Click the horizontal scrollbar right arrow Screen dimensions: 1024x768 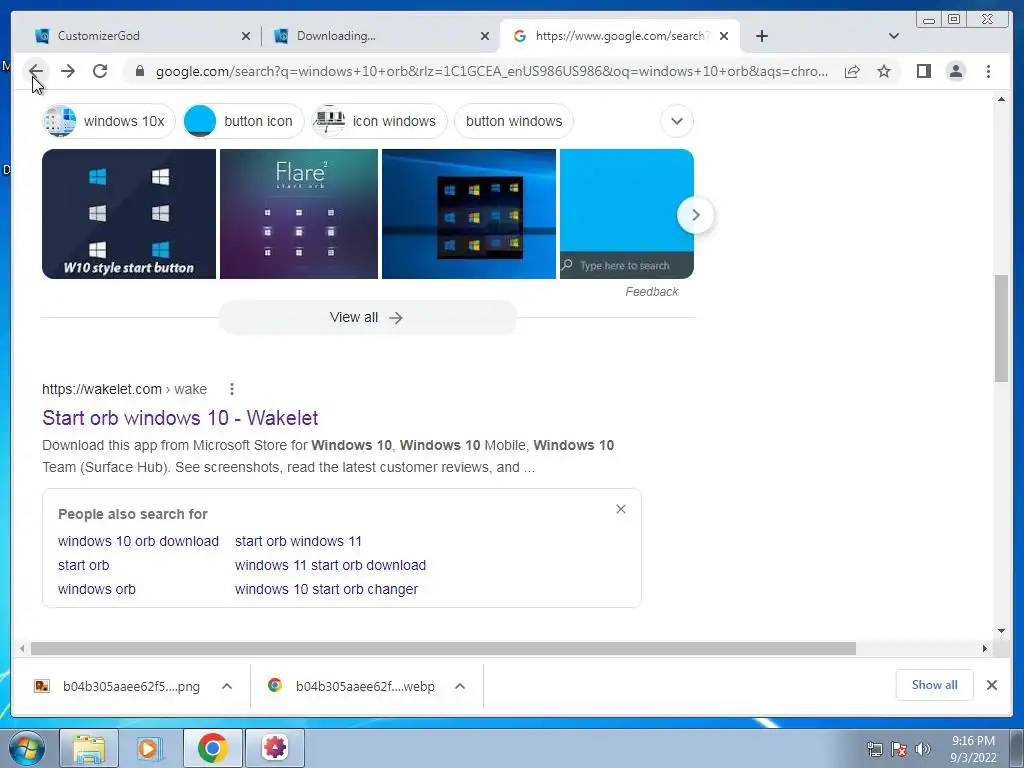[984, 648]
